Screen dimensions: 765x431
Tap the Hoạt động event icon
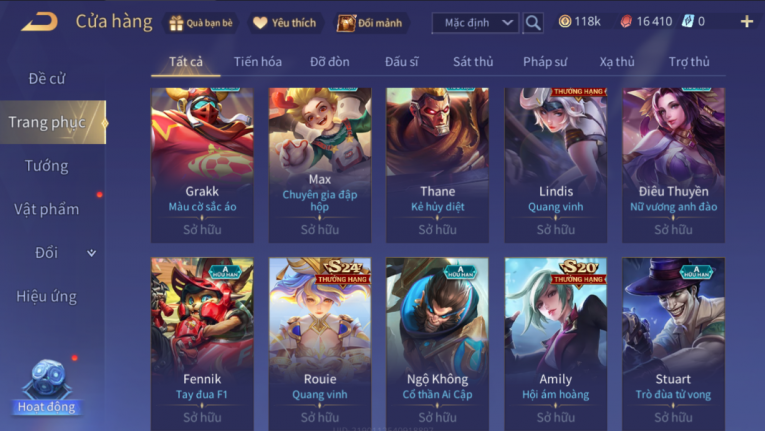46,387
